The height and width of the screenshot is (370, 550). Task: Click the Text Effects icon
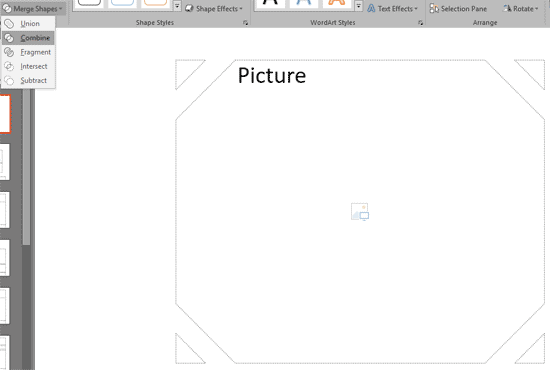[371, 8]
